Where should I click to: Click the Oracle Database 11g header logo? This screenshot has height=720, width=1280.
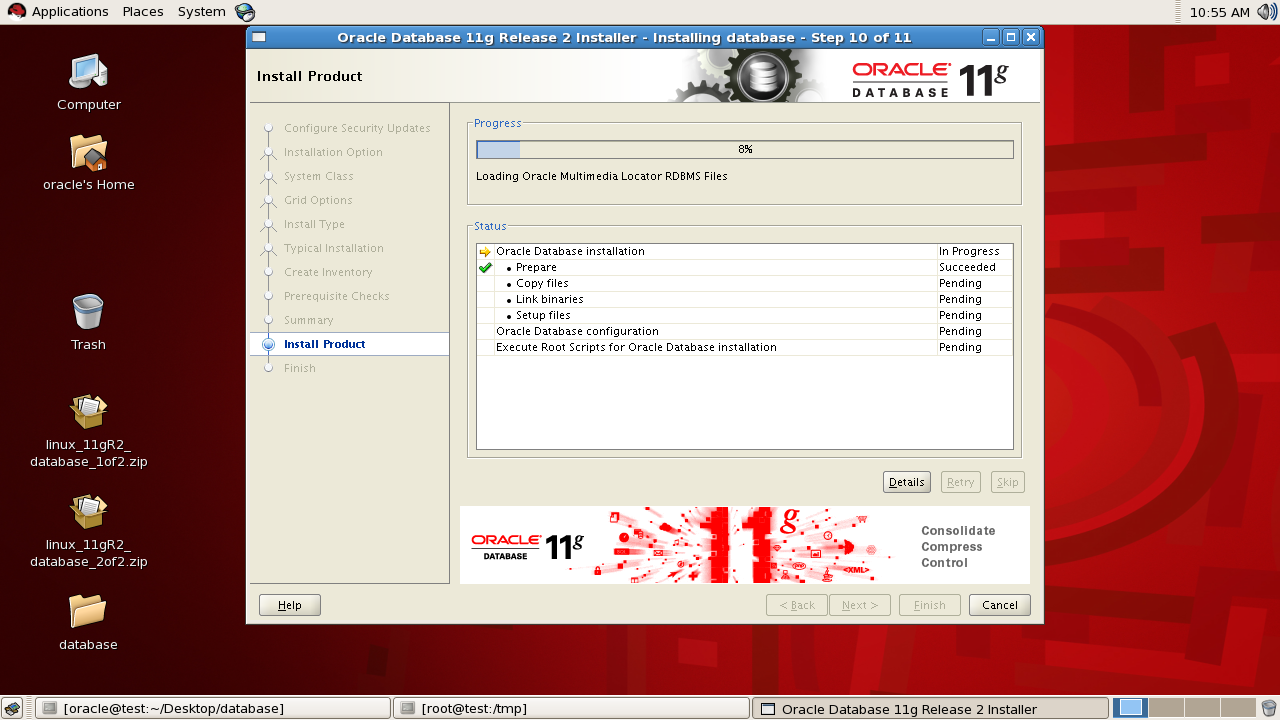click(x=930, y=77)
